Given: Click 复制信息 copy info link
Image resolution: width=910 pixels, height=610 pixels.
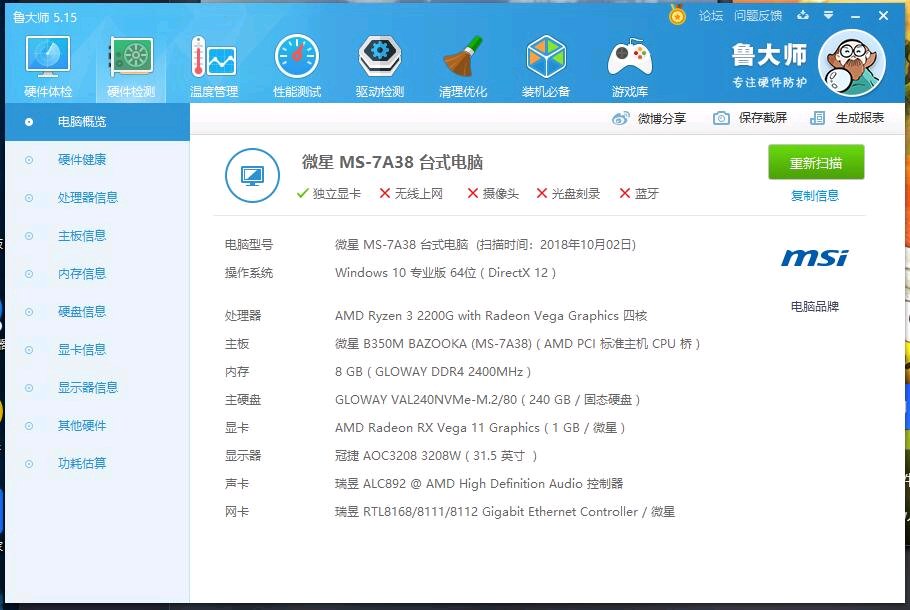Looking at the screenshot, I should coord(815,196).
